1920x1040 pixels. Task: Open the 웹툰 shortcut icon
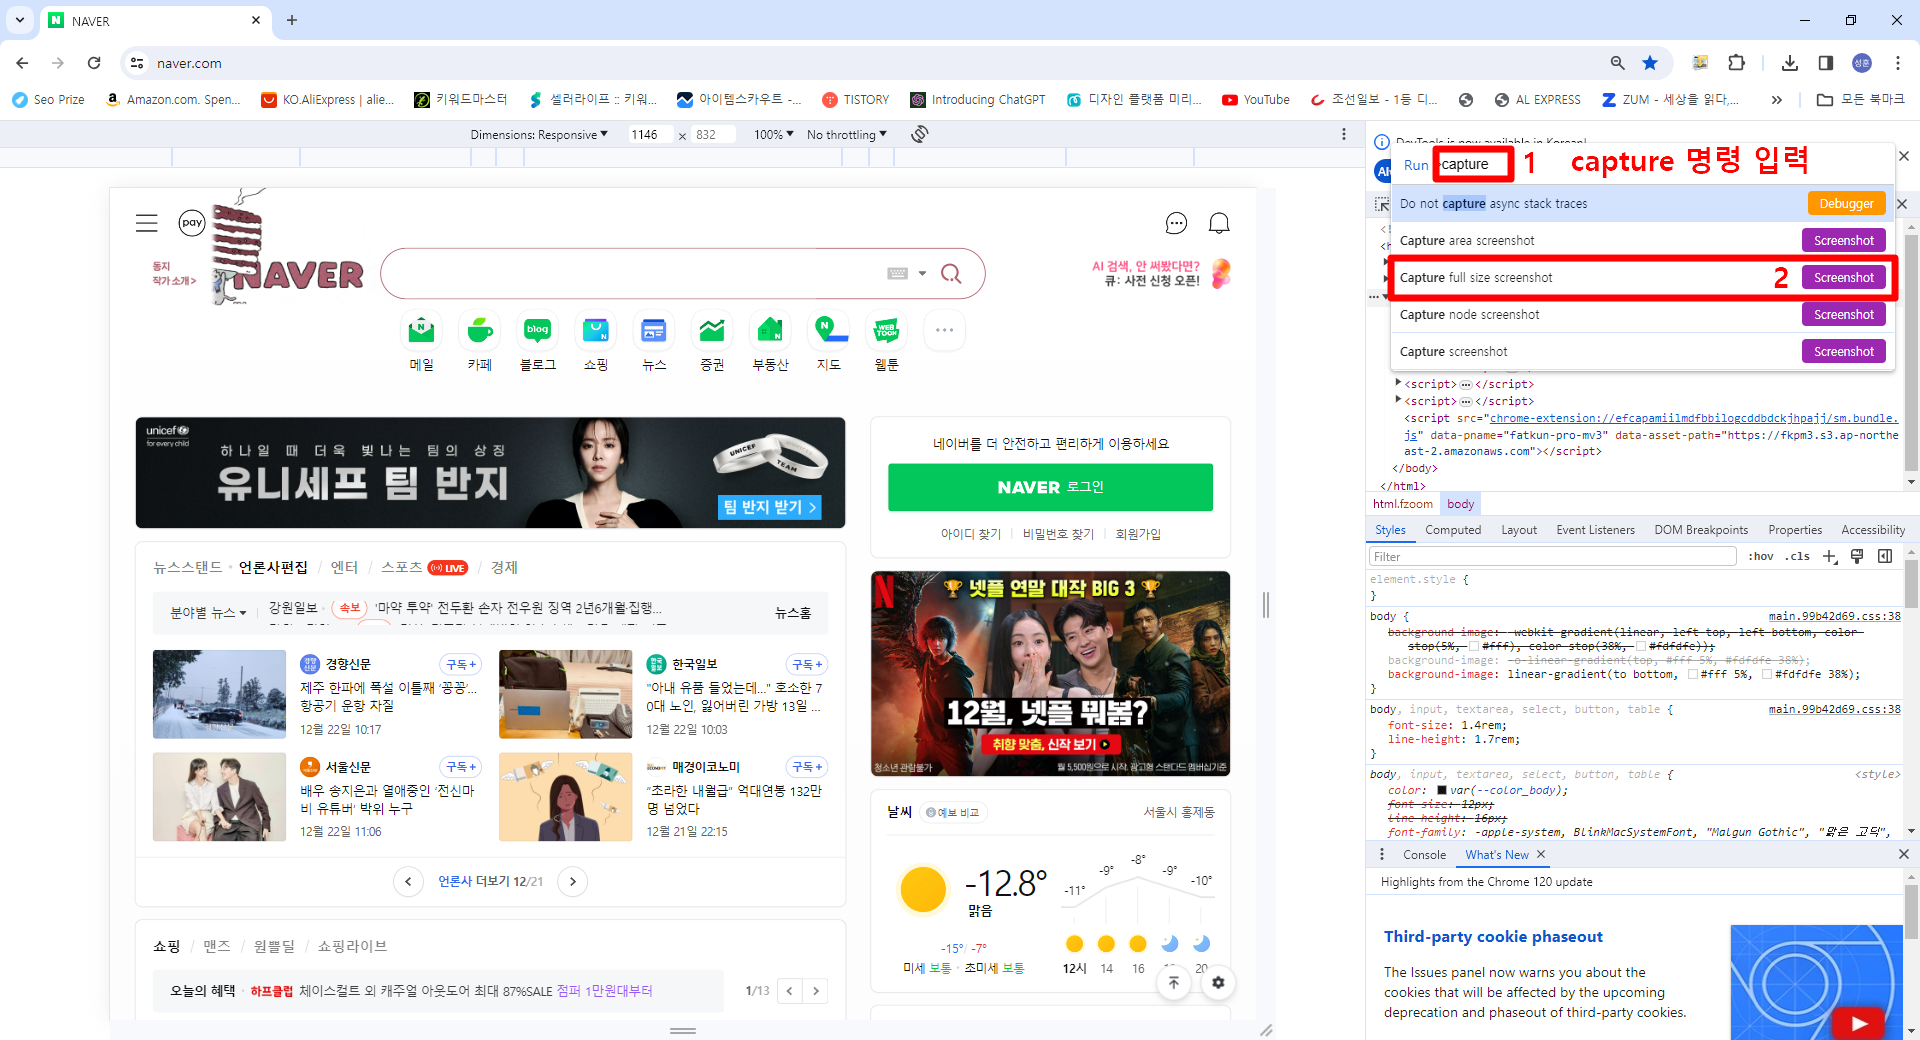(886, 330)
